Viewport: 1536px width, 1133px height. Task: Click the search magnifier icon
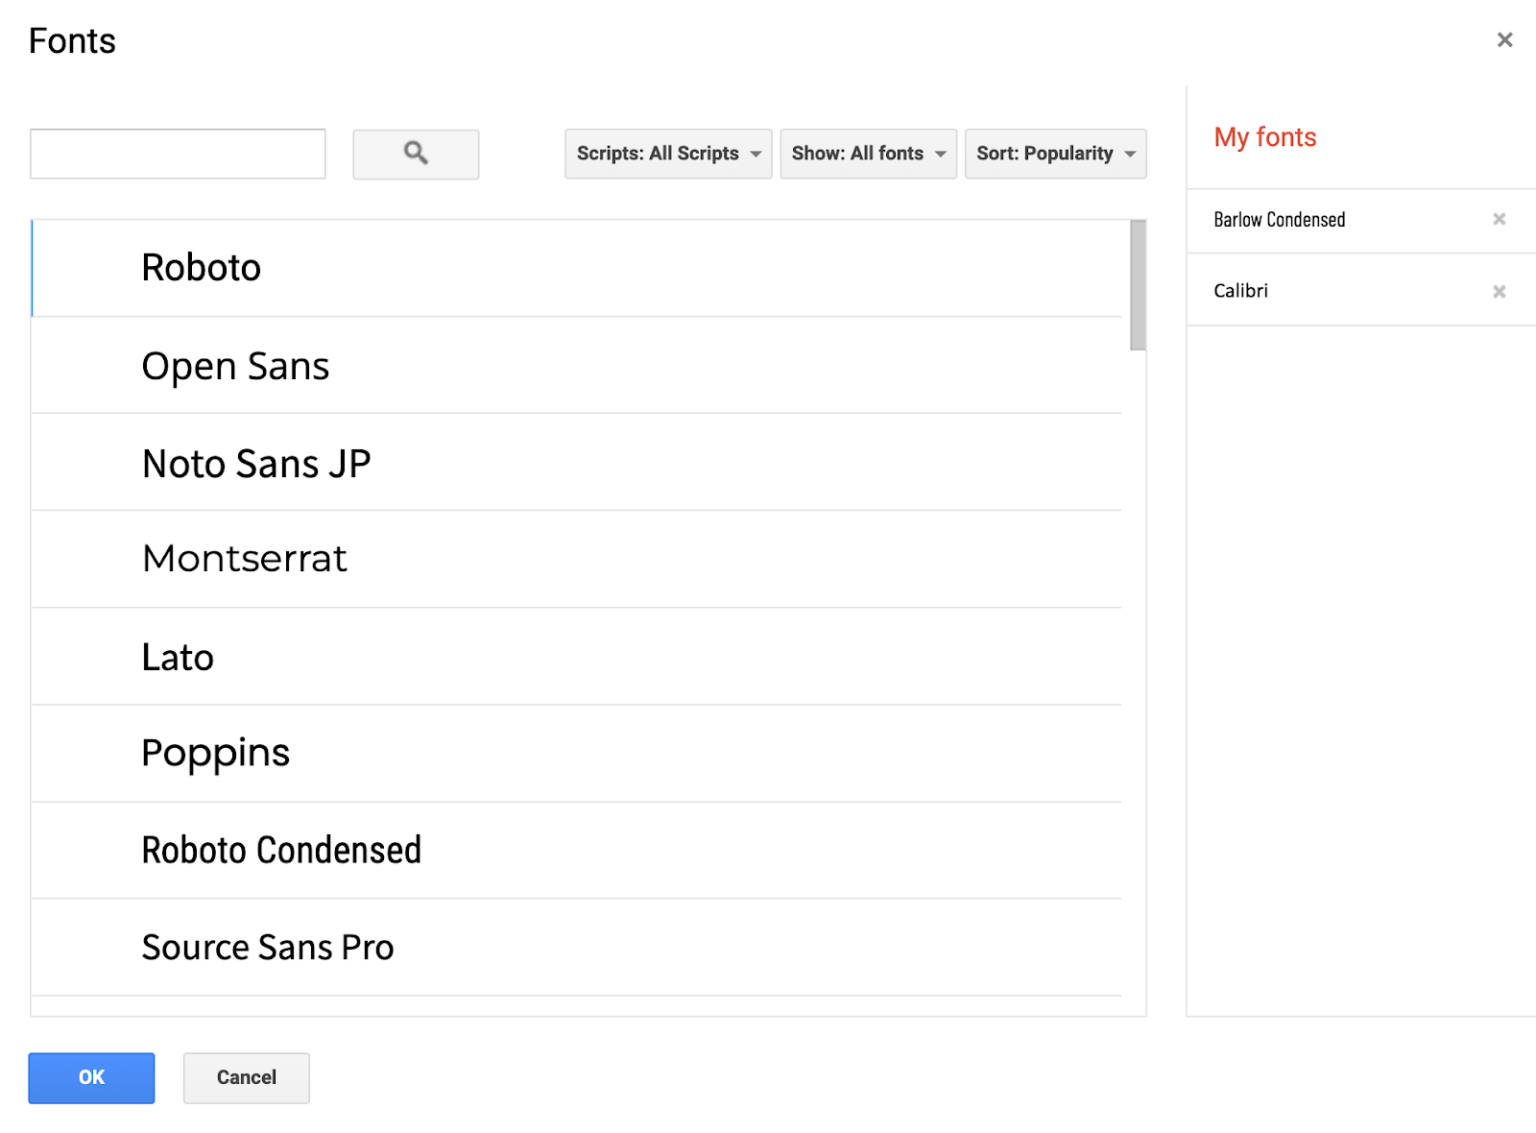tap(415, 154)
